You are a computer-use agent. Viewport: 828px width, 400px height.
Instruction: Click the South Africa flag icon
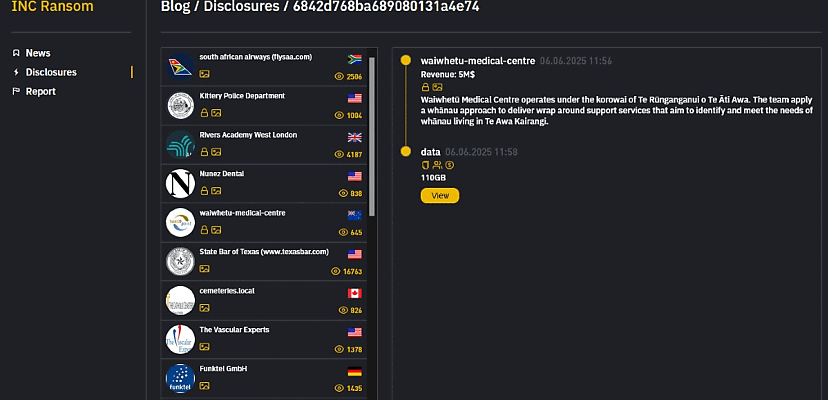click(x=355, y=59)
